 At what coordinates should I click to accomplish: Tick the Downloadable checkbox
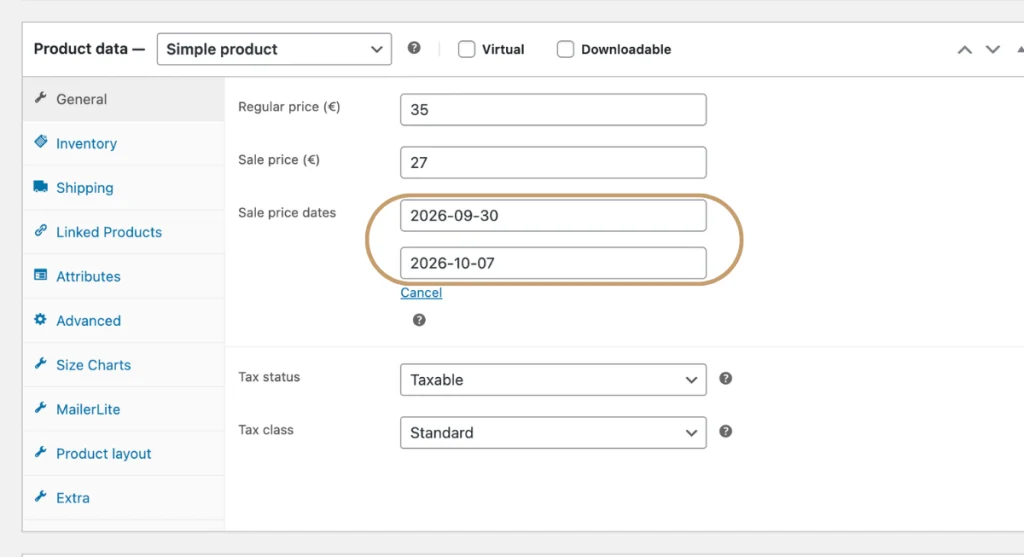566,49
